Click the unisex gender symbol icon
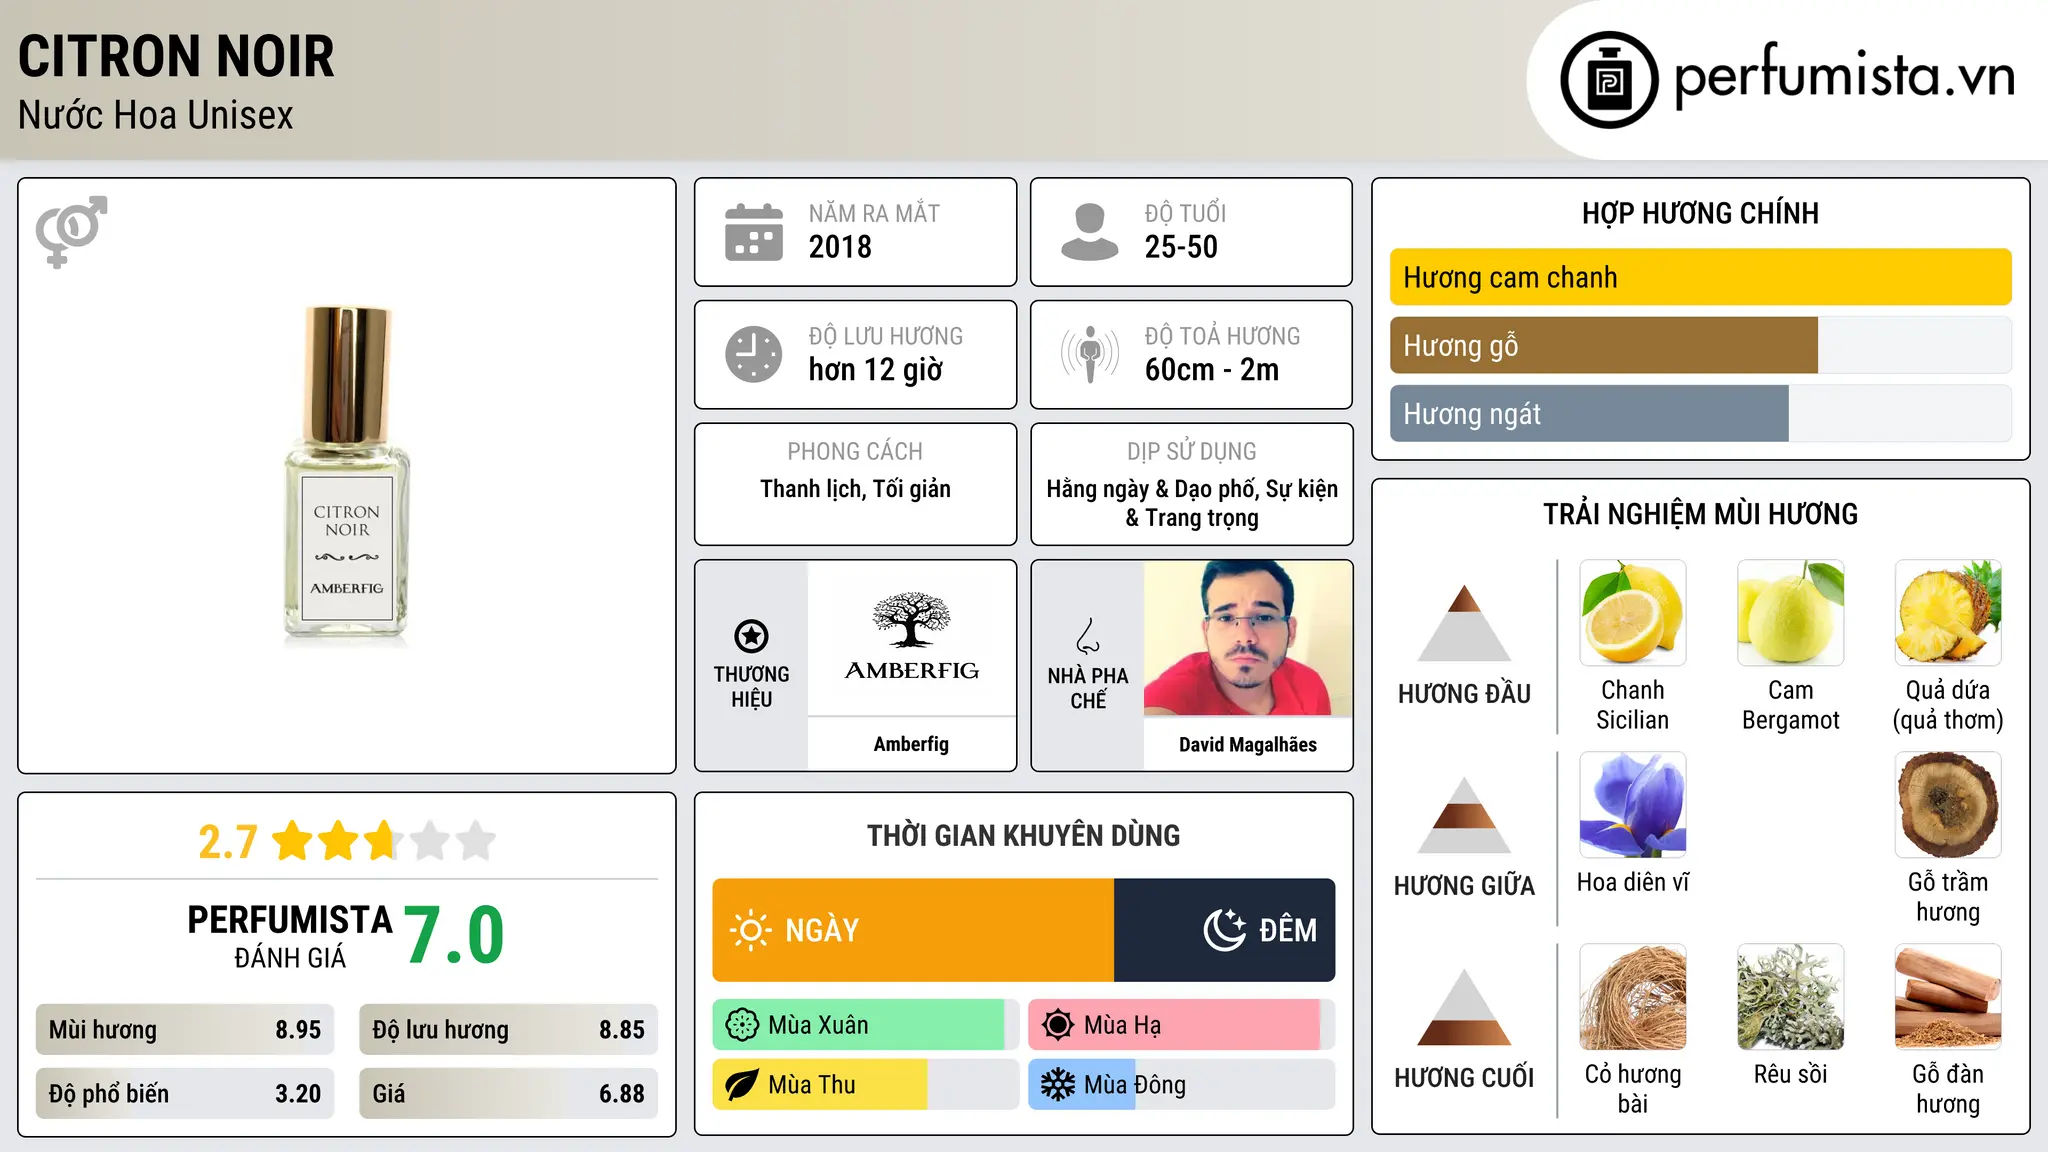2048x1152 pixels. pyautogui.click(x=71, y=232)
